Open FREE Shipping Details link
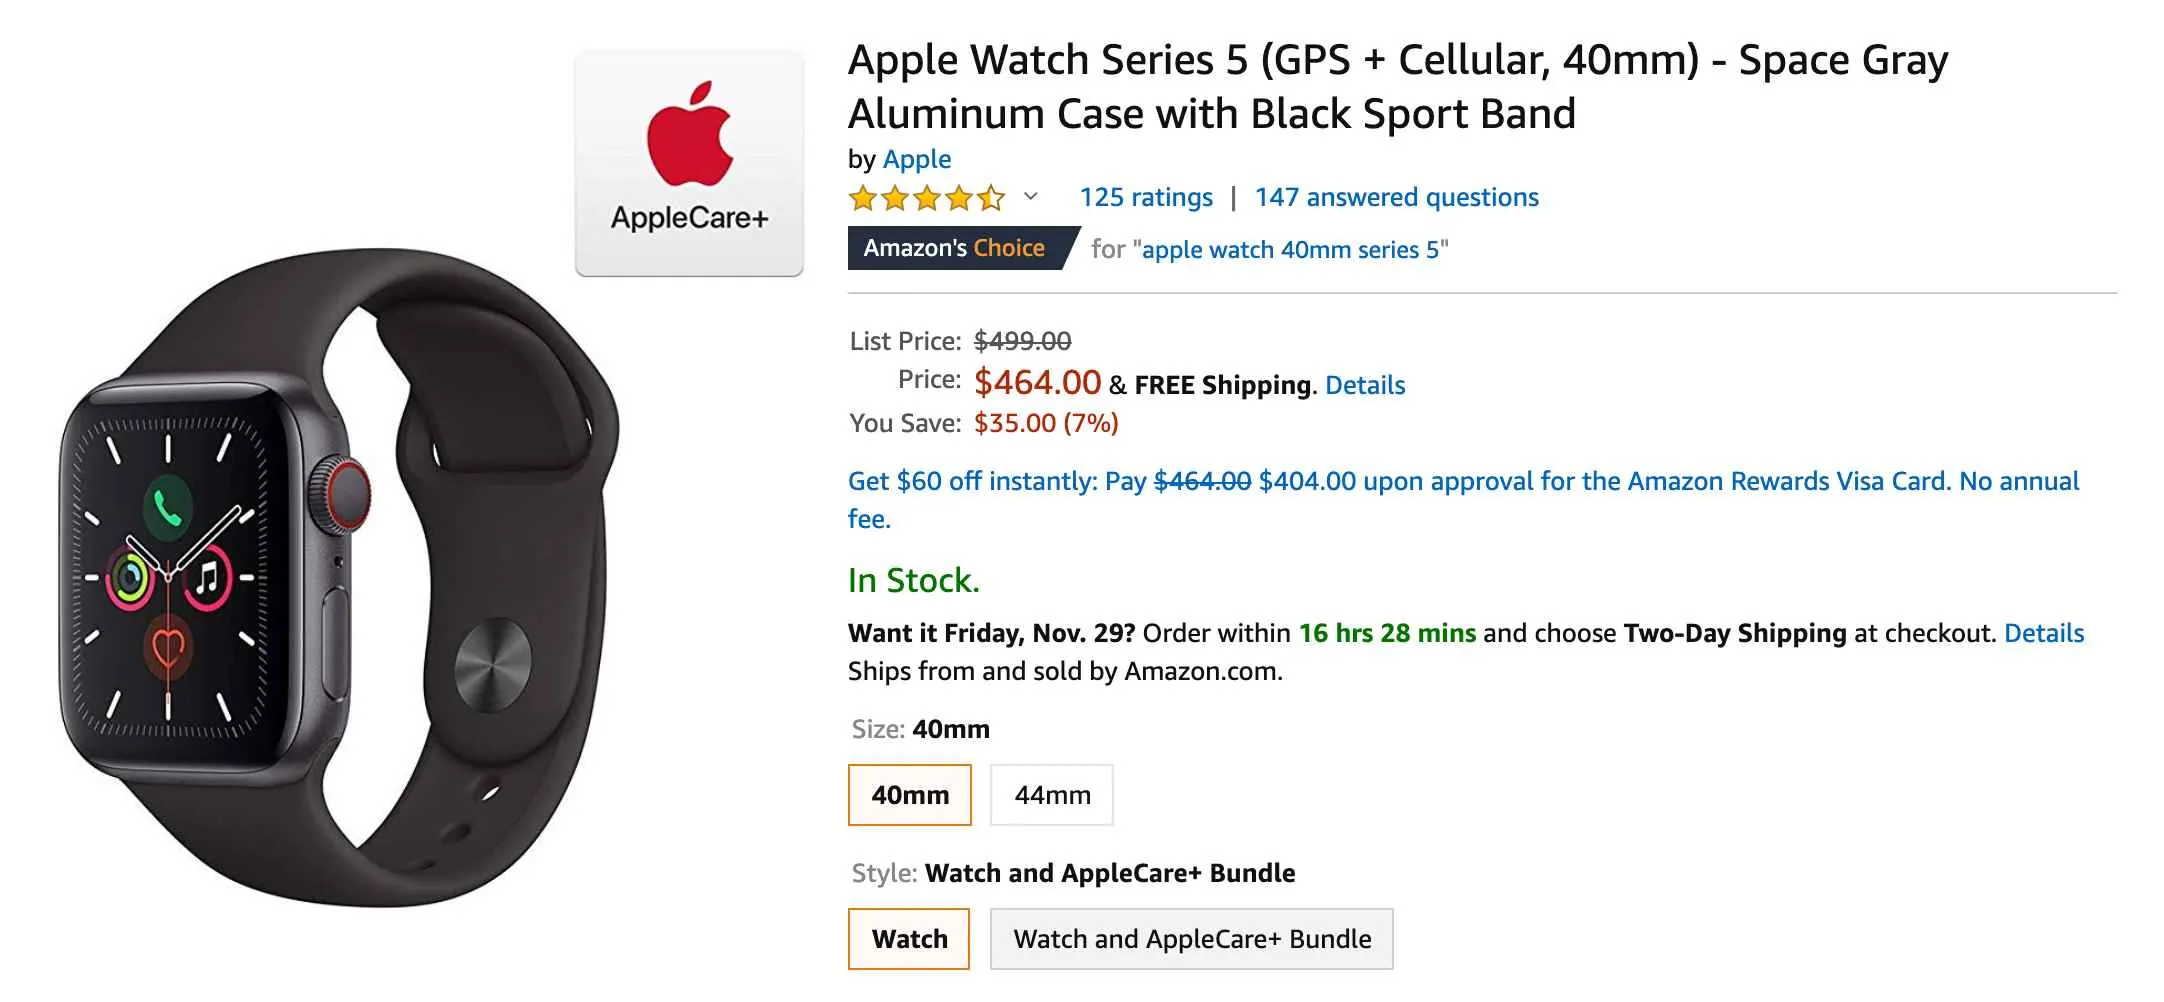This screenshot has width=2164, height=1002. coord(1364,385)
